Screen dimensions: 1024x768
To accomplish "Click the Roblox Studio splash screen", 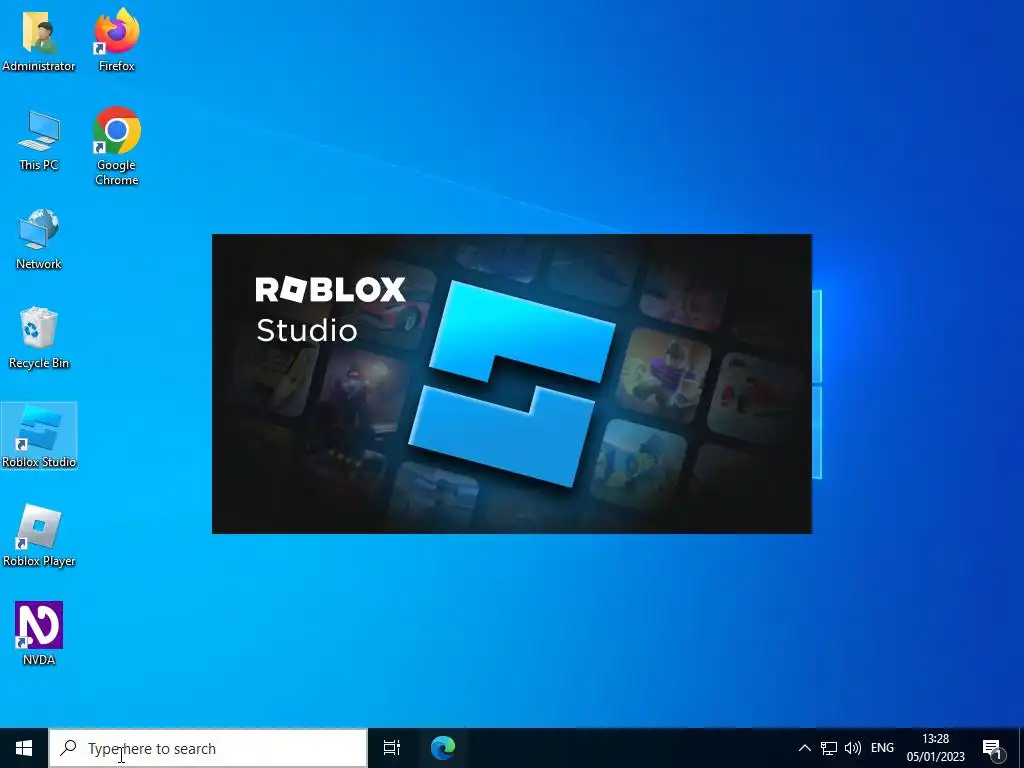I will pos(512,384).
